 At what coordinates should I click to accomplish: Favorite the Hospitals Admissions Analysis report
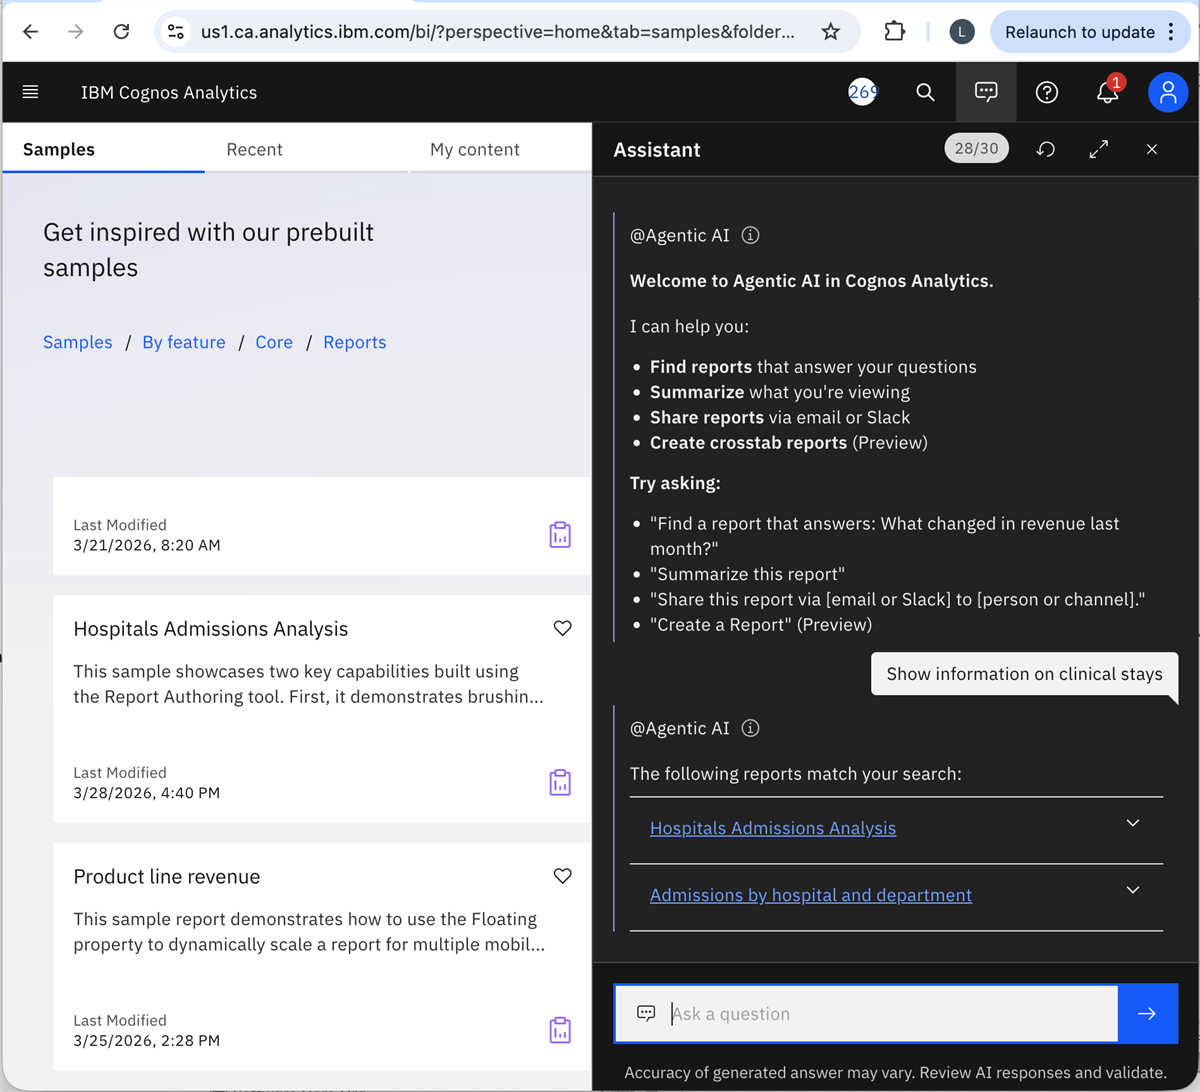(x=562, y=628)
